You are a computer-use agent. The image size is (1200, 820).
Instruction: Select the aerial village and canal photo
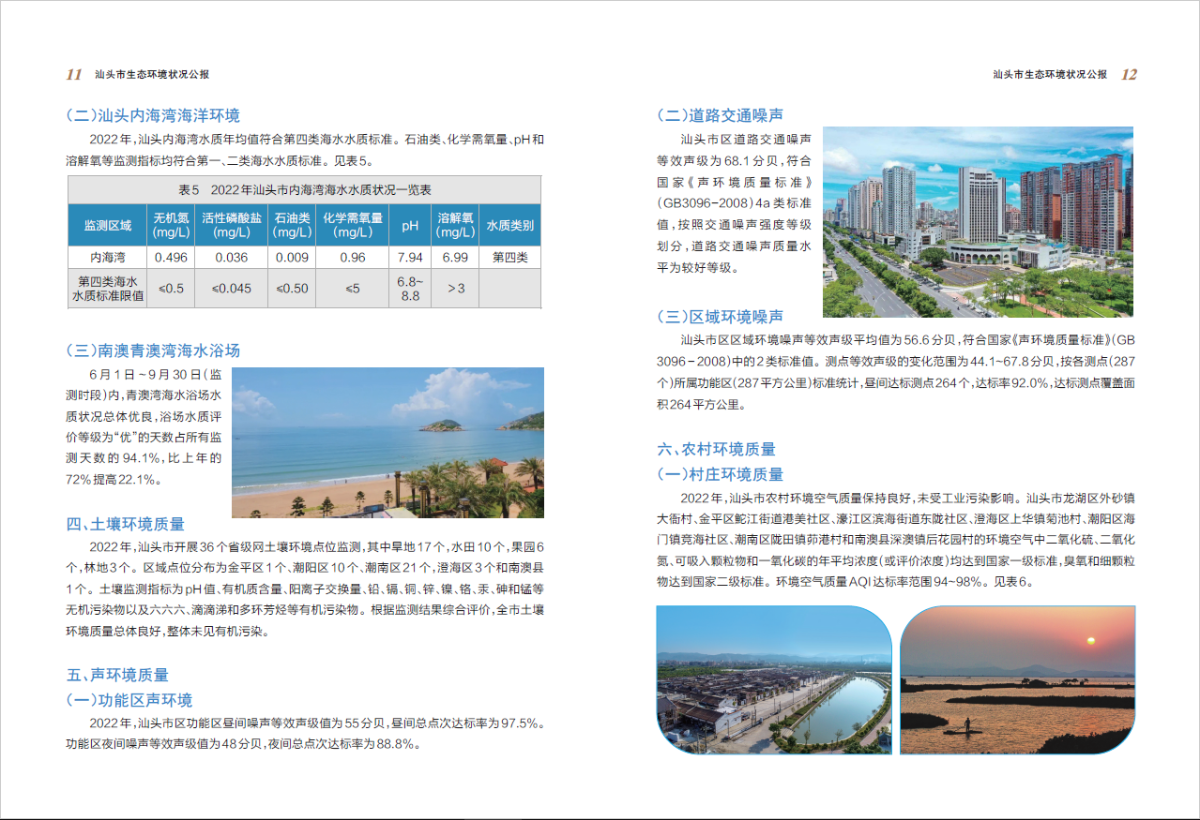773,679
